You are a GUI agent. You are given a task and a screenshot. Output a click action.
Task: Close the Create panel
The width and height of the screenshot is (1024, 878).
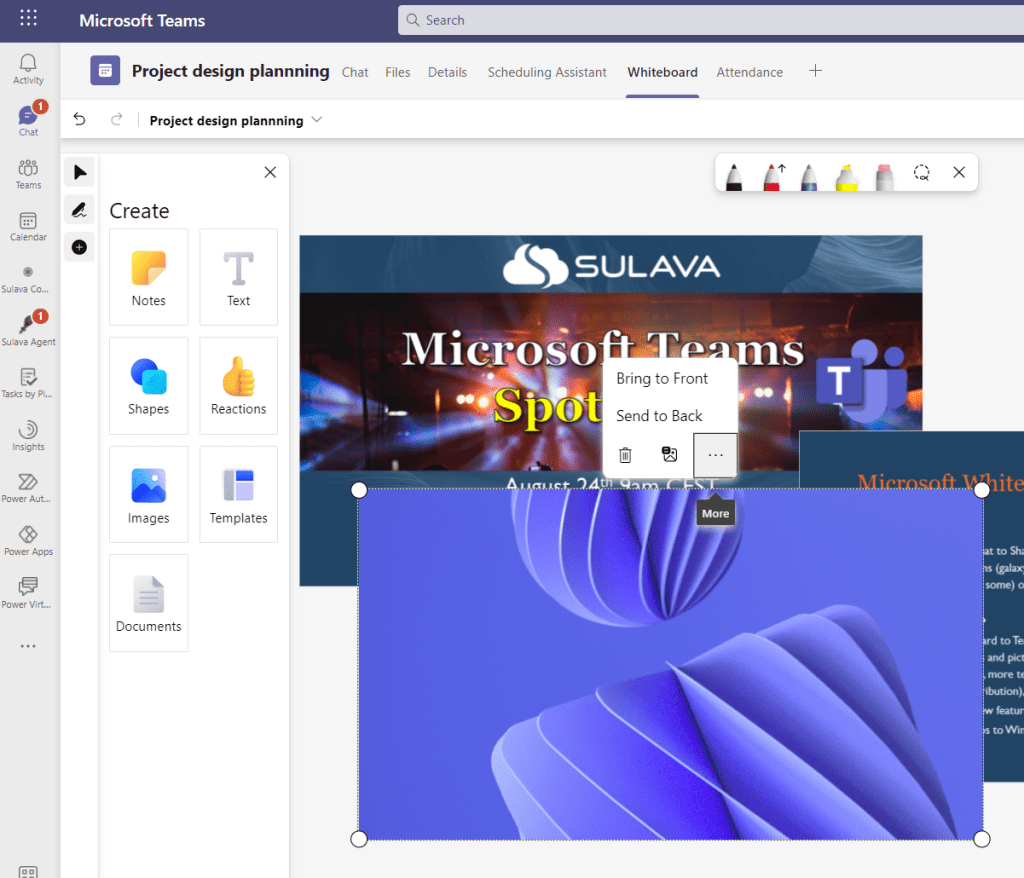(270, 172)
